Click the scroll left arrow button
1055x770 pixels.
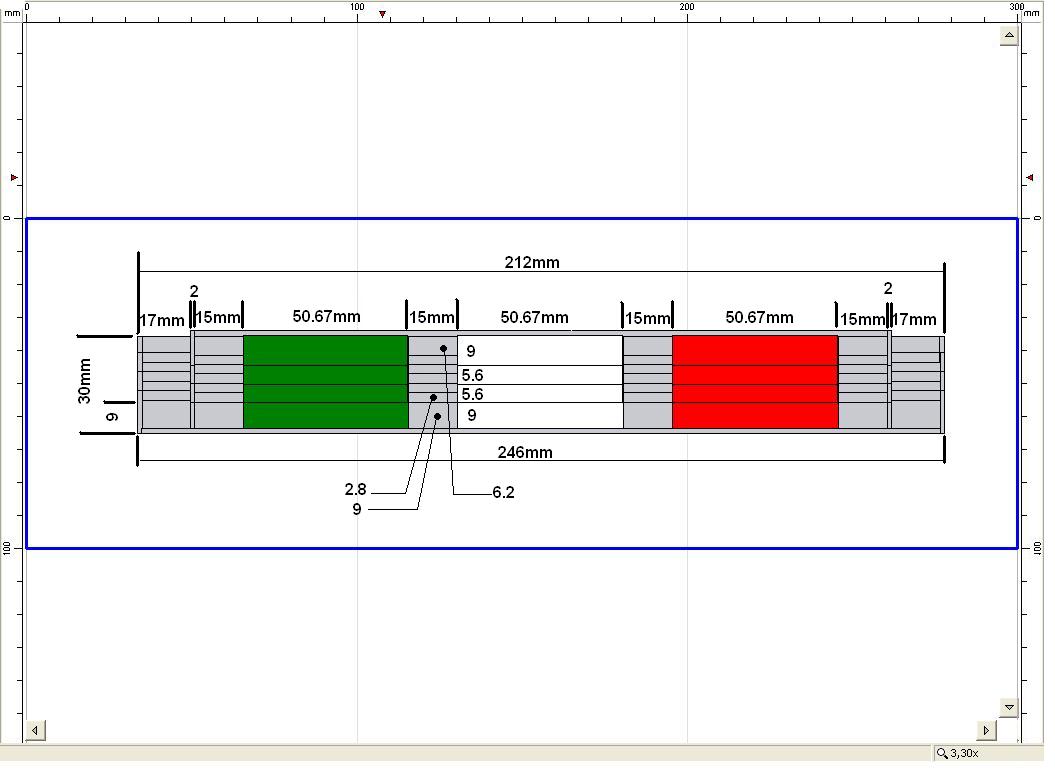click(36, 730)
